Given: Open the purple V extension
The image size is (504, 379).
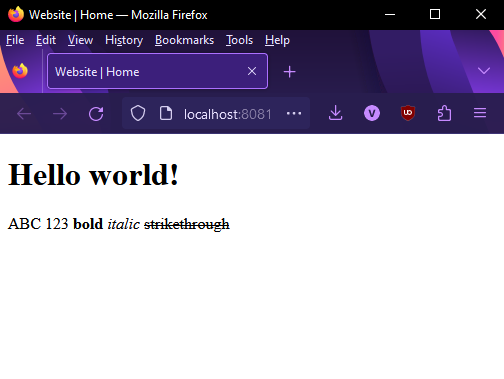Looking at the screenshot, I should (372, 113).
